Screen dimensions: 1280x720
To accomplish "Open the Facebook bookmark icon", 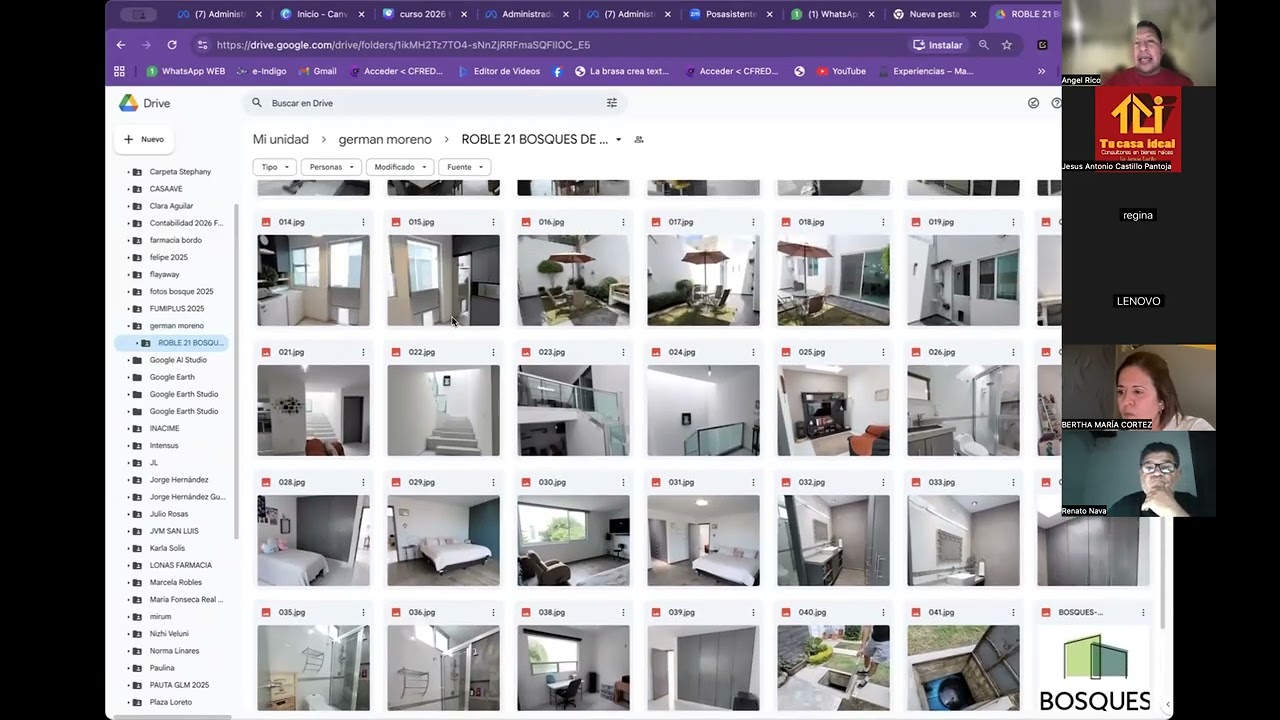I will coord(557,71).
